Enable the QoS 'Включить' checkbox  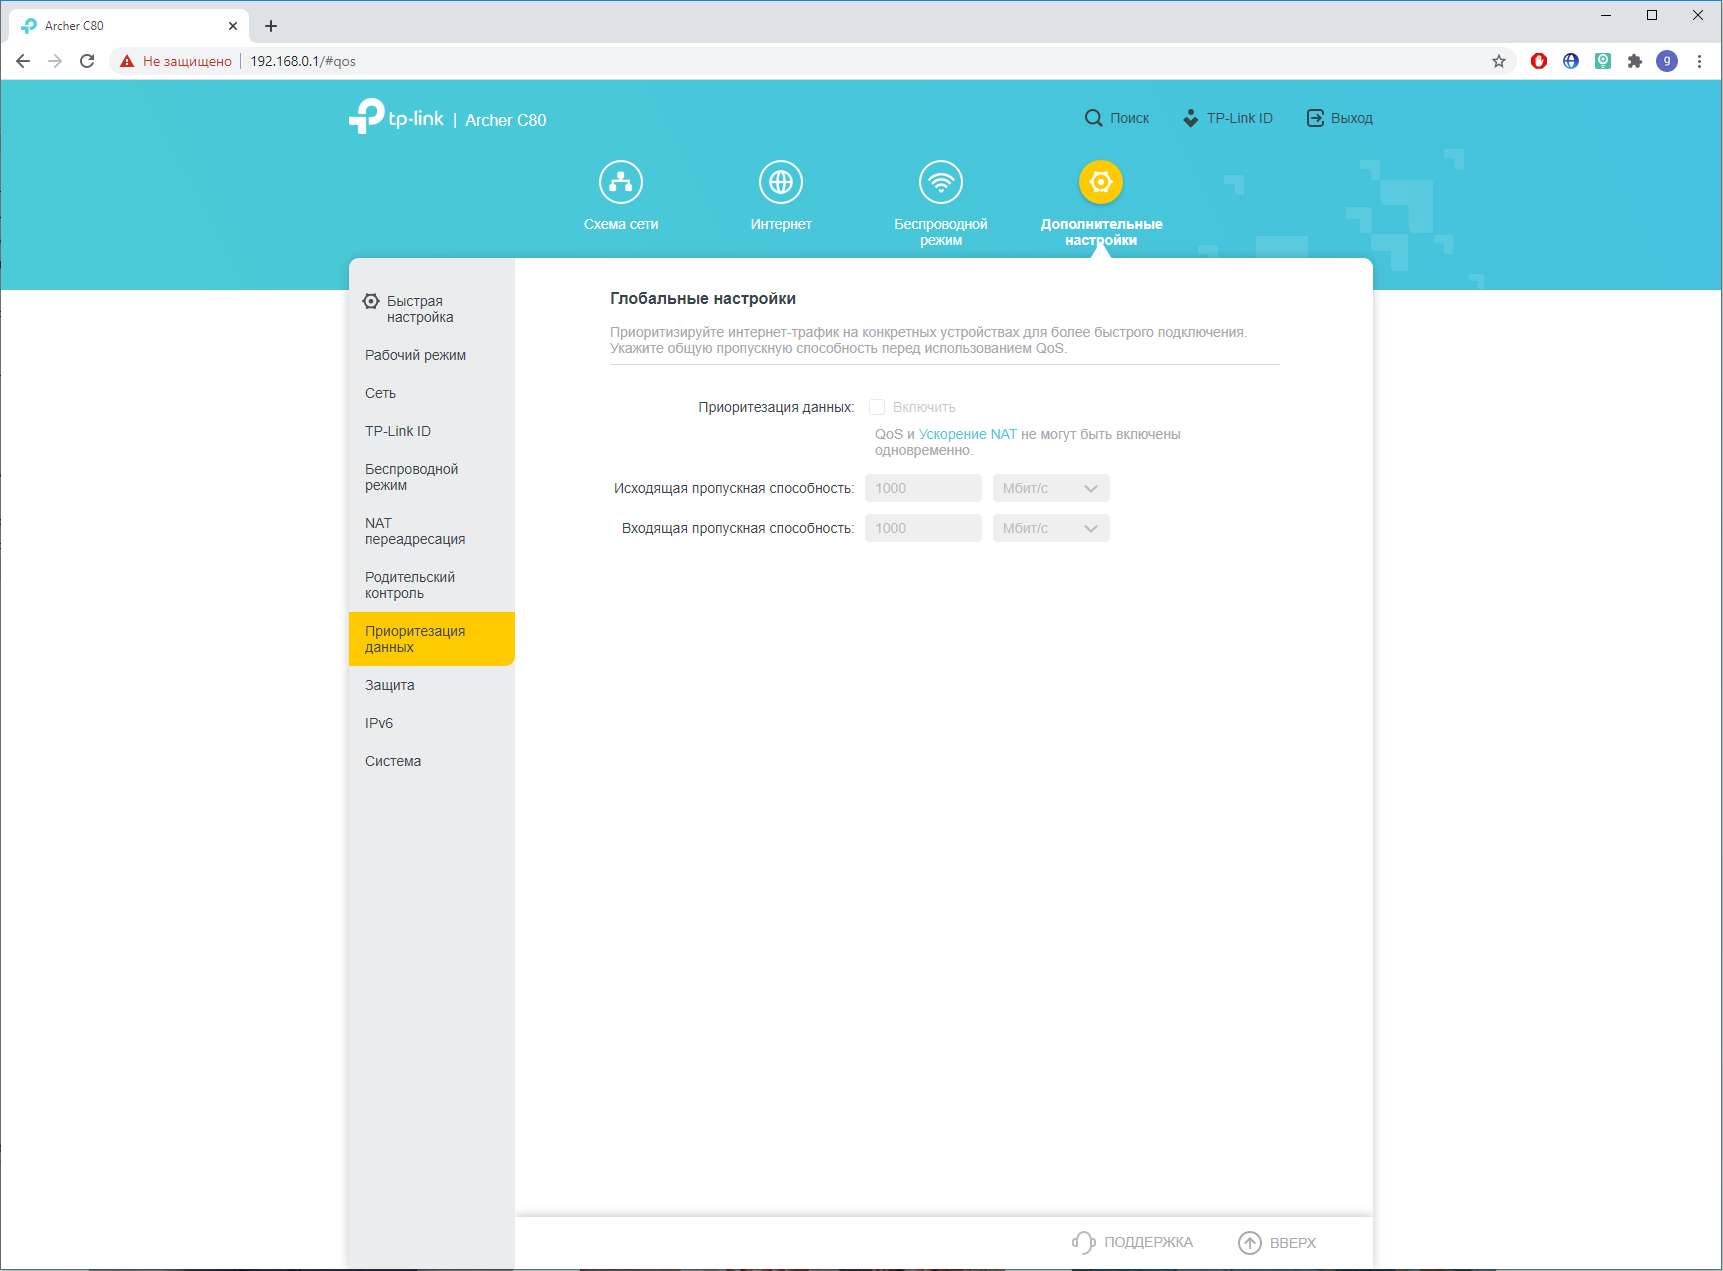(x=877, y=407)
